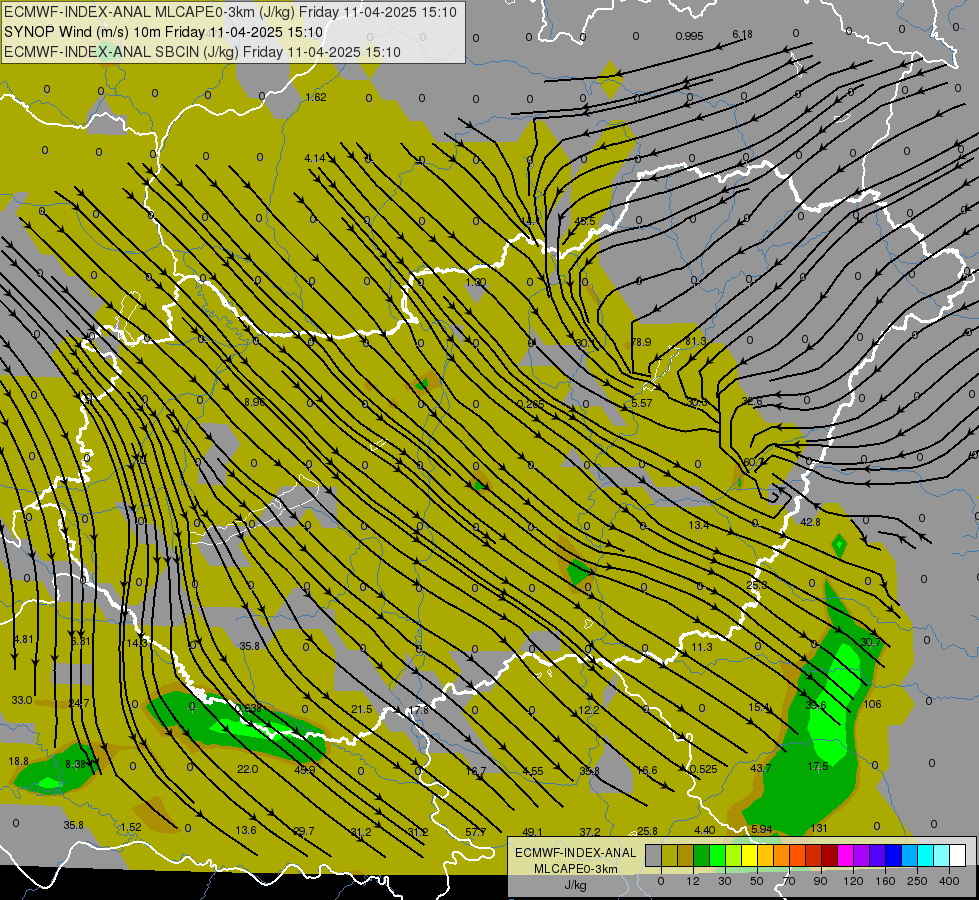This screenshot has width=979, height=900.
Task: Click map value 13.6
Action: click(246, 830)
